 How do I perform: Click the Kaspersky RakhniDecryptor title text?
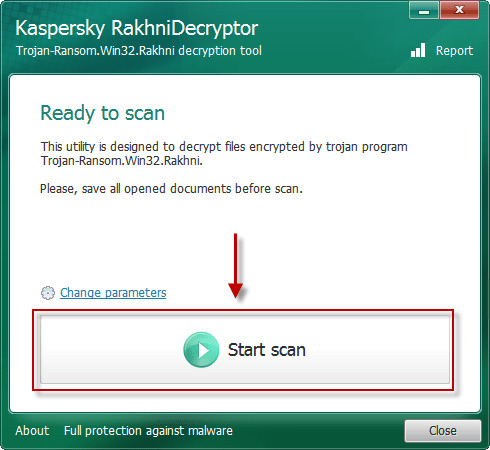coord(137,28)
